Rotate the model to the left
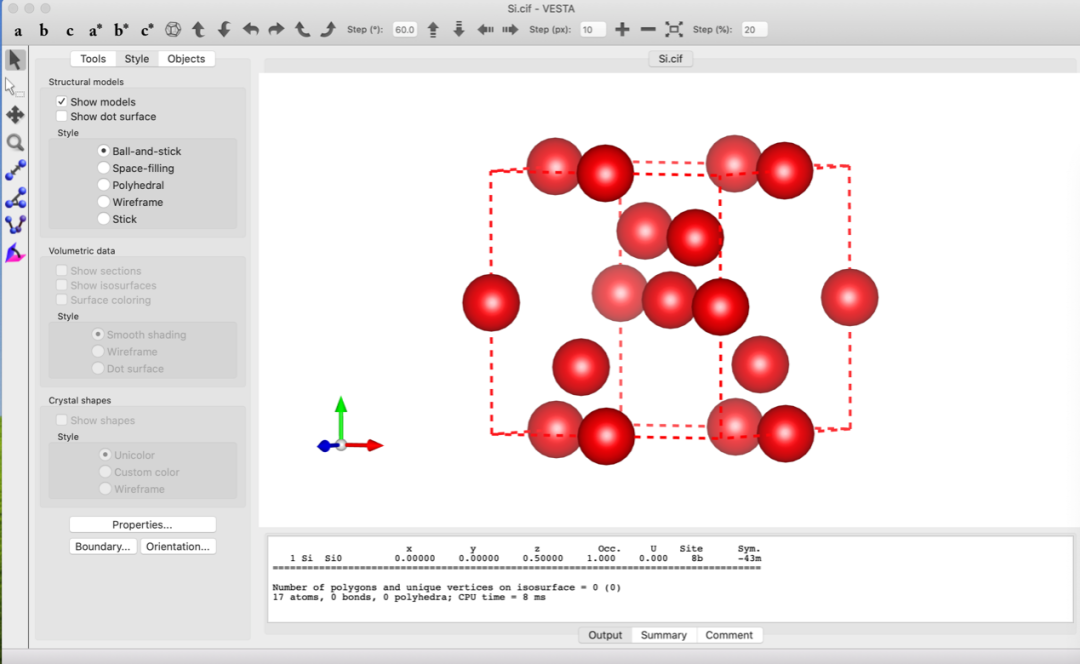Image resolution: width=1080 pixels, height=664 pixels. [251, 30]
